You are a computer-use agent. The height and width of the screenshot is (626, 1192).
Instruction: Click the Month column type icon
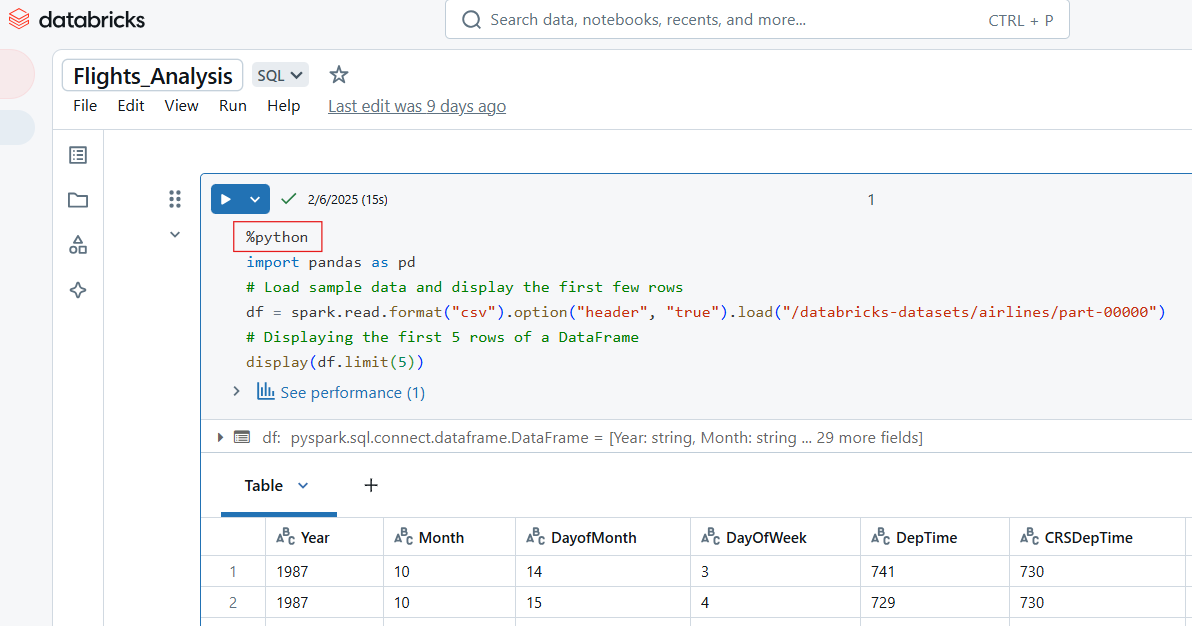click(404, 537)
